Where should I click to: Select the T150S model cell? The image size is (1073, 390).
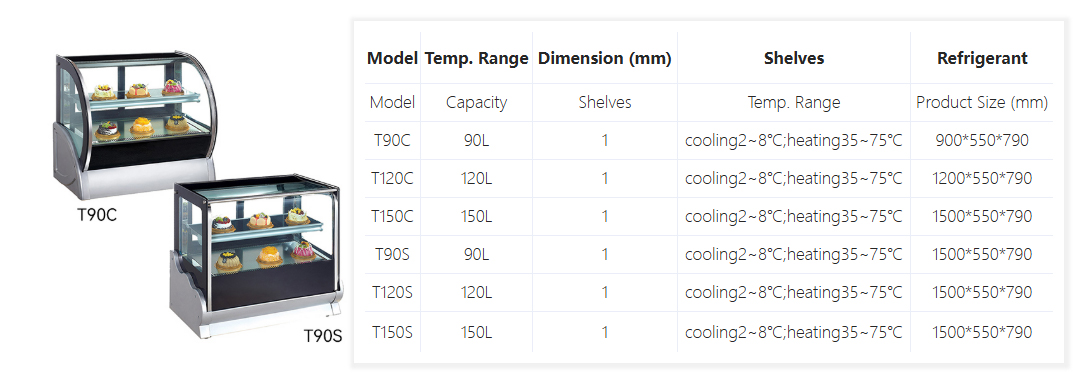pos(392,333)
